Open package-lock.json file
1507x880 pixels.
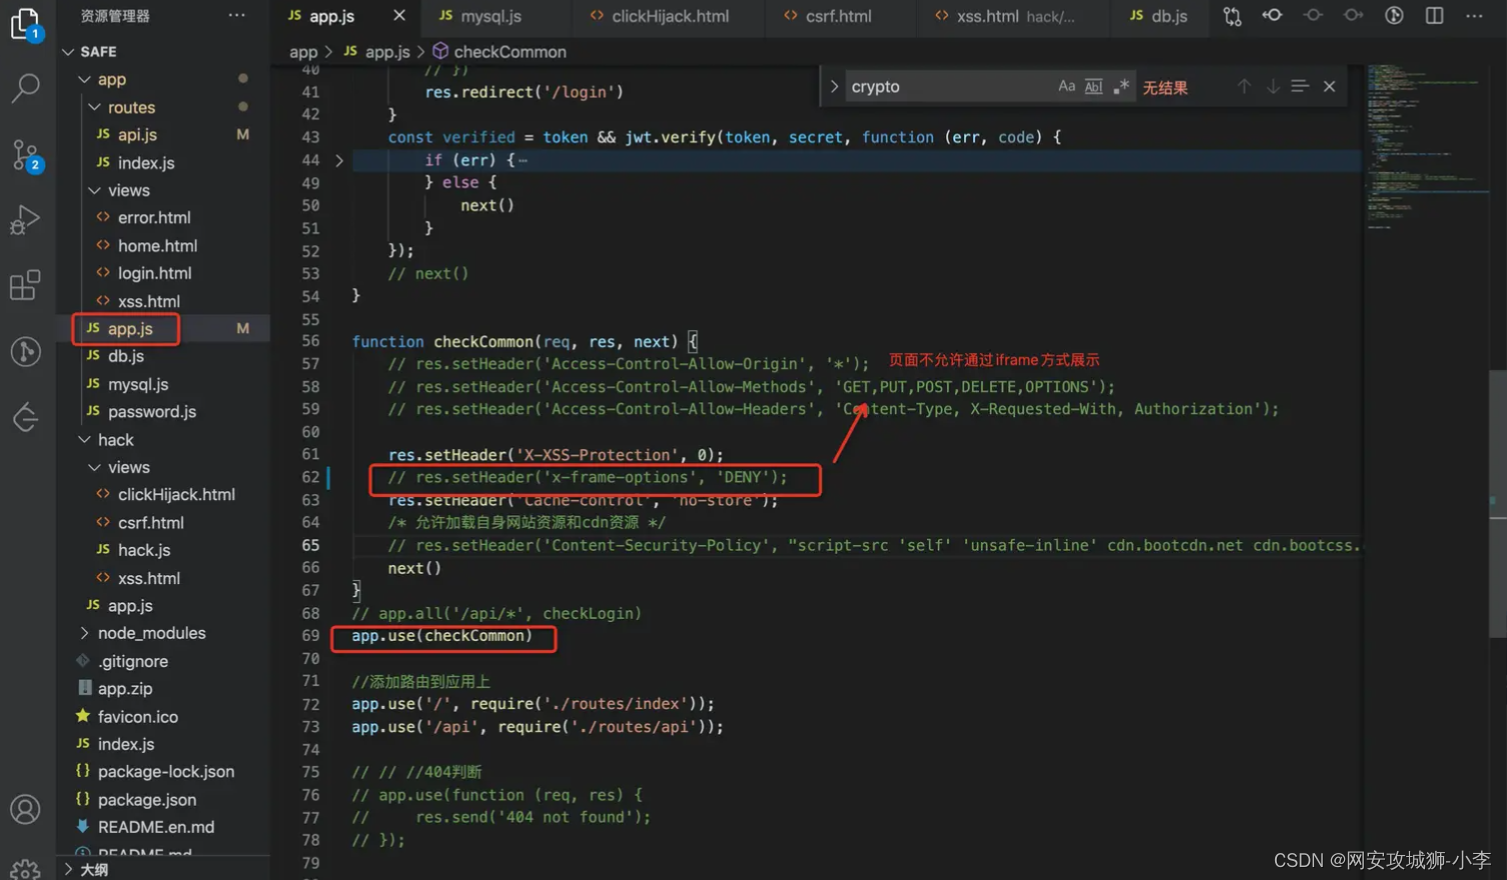tap(166, 771)
